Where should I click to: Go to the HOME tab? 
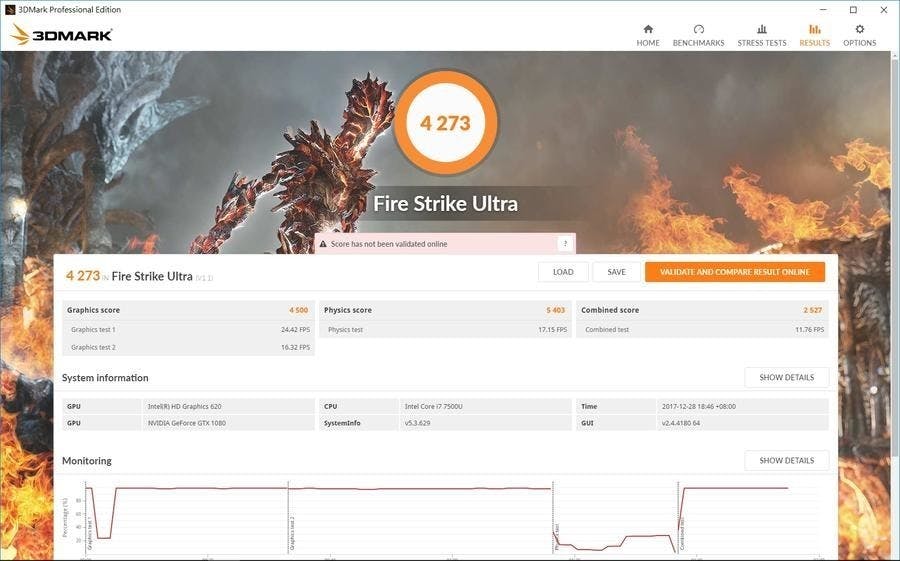(647, 36)
